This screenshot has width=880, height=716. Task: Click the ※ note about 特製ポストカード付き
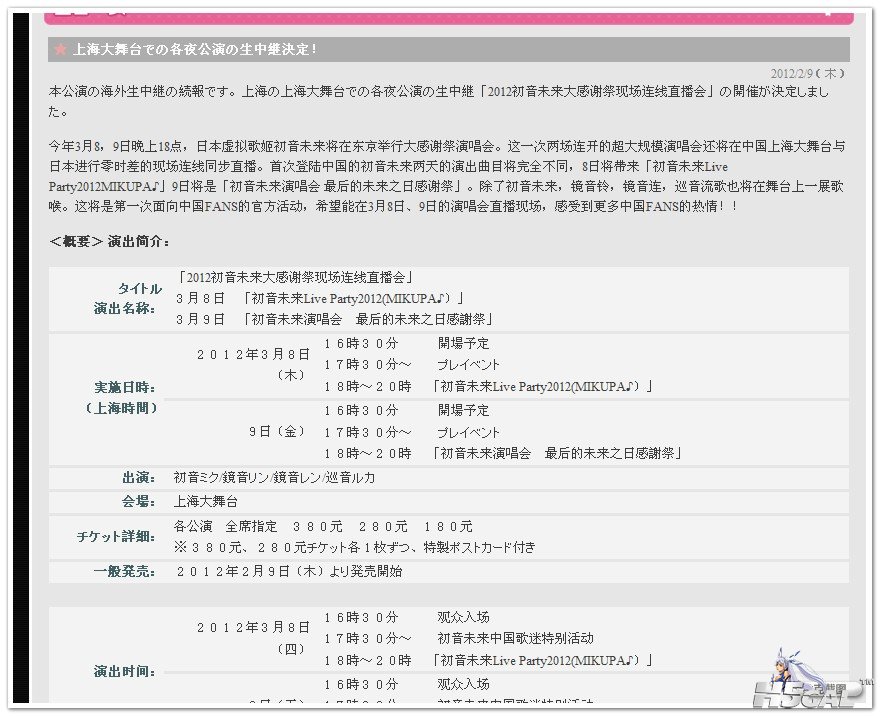click(x=355, y=547)
